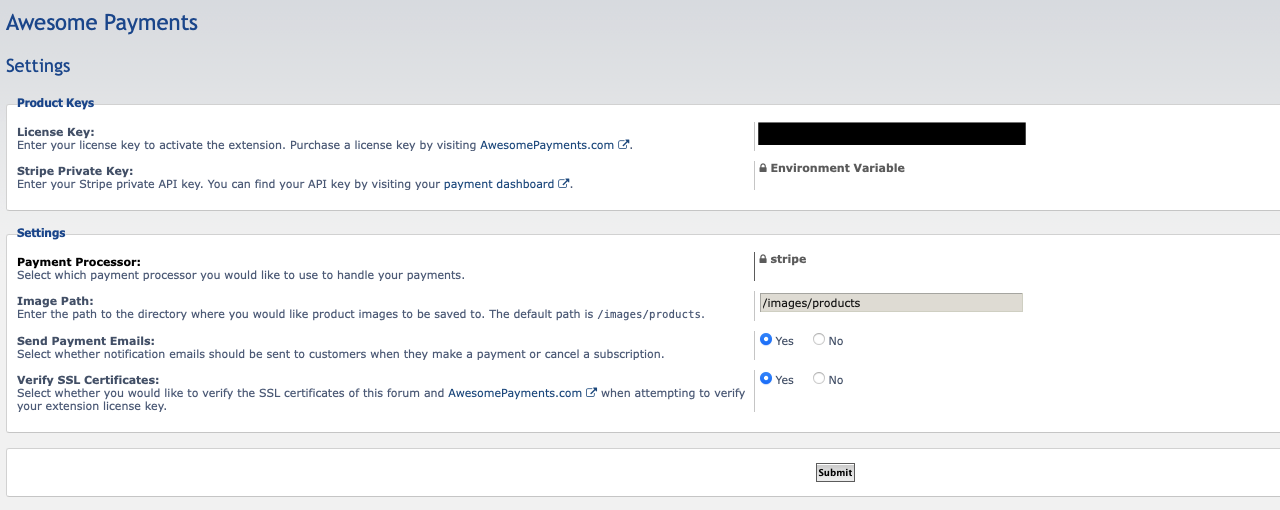This screenshot has height=510, width=1280.
Task: Click the Submit button
Action: pyautogui.click(x=835, y=472)
